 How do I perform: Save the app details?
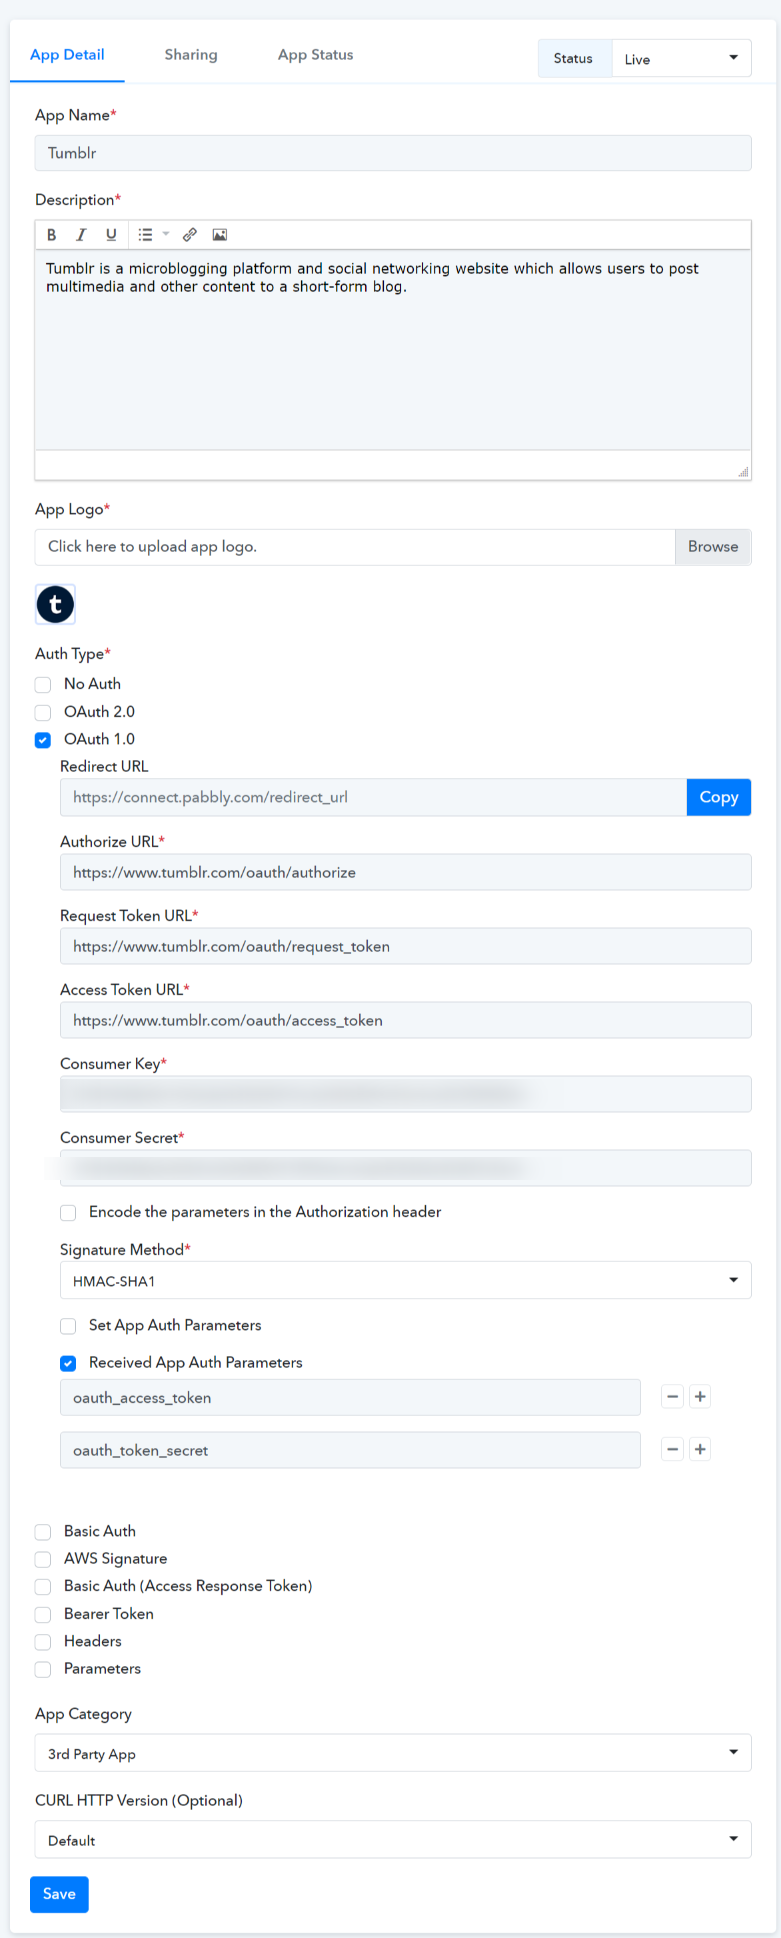(59, 1895)
